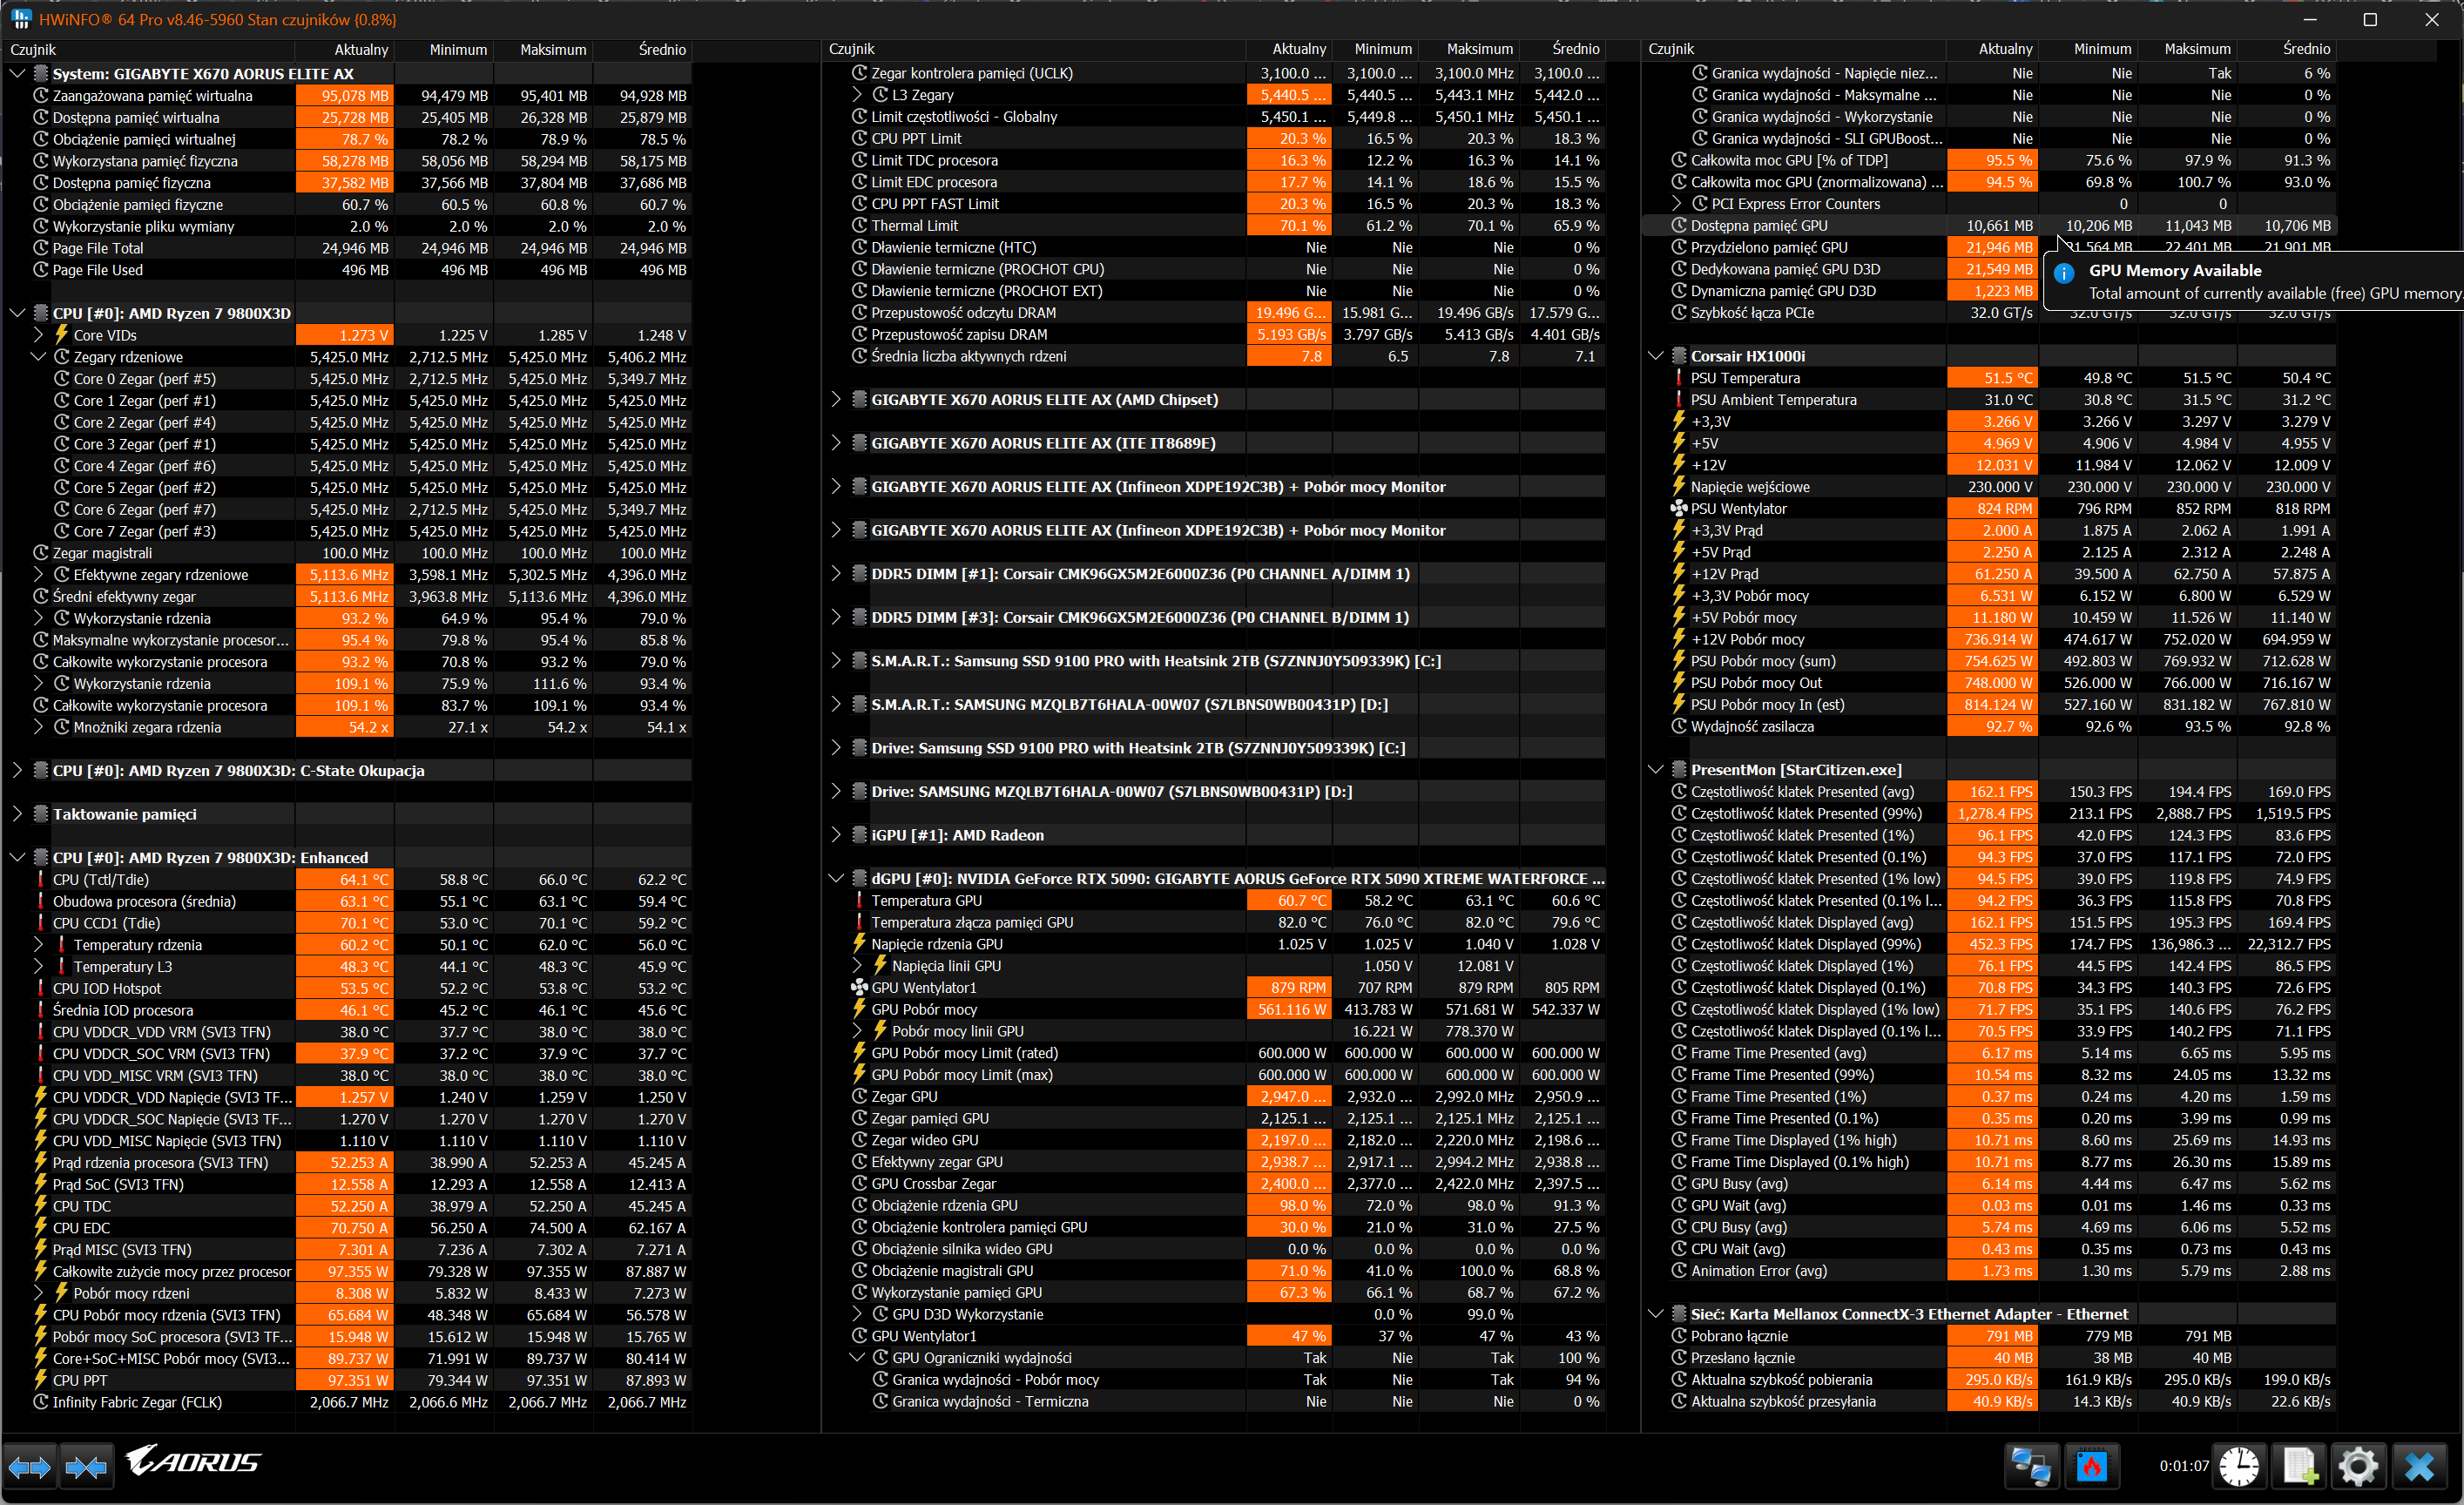2464x1505 pixels.
Task: Select the CPU (Tctl/Tdie) temperature row
Action: pyautogui.click(x=100, y=880)
